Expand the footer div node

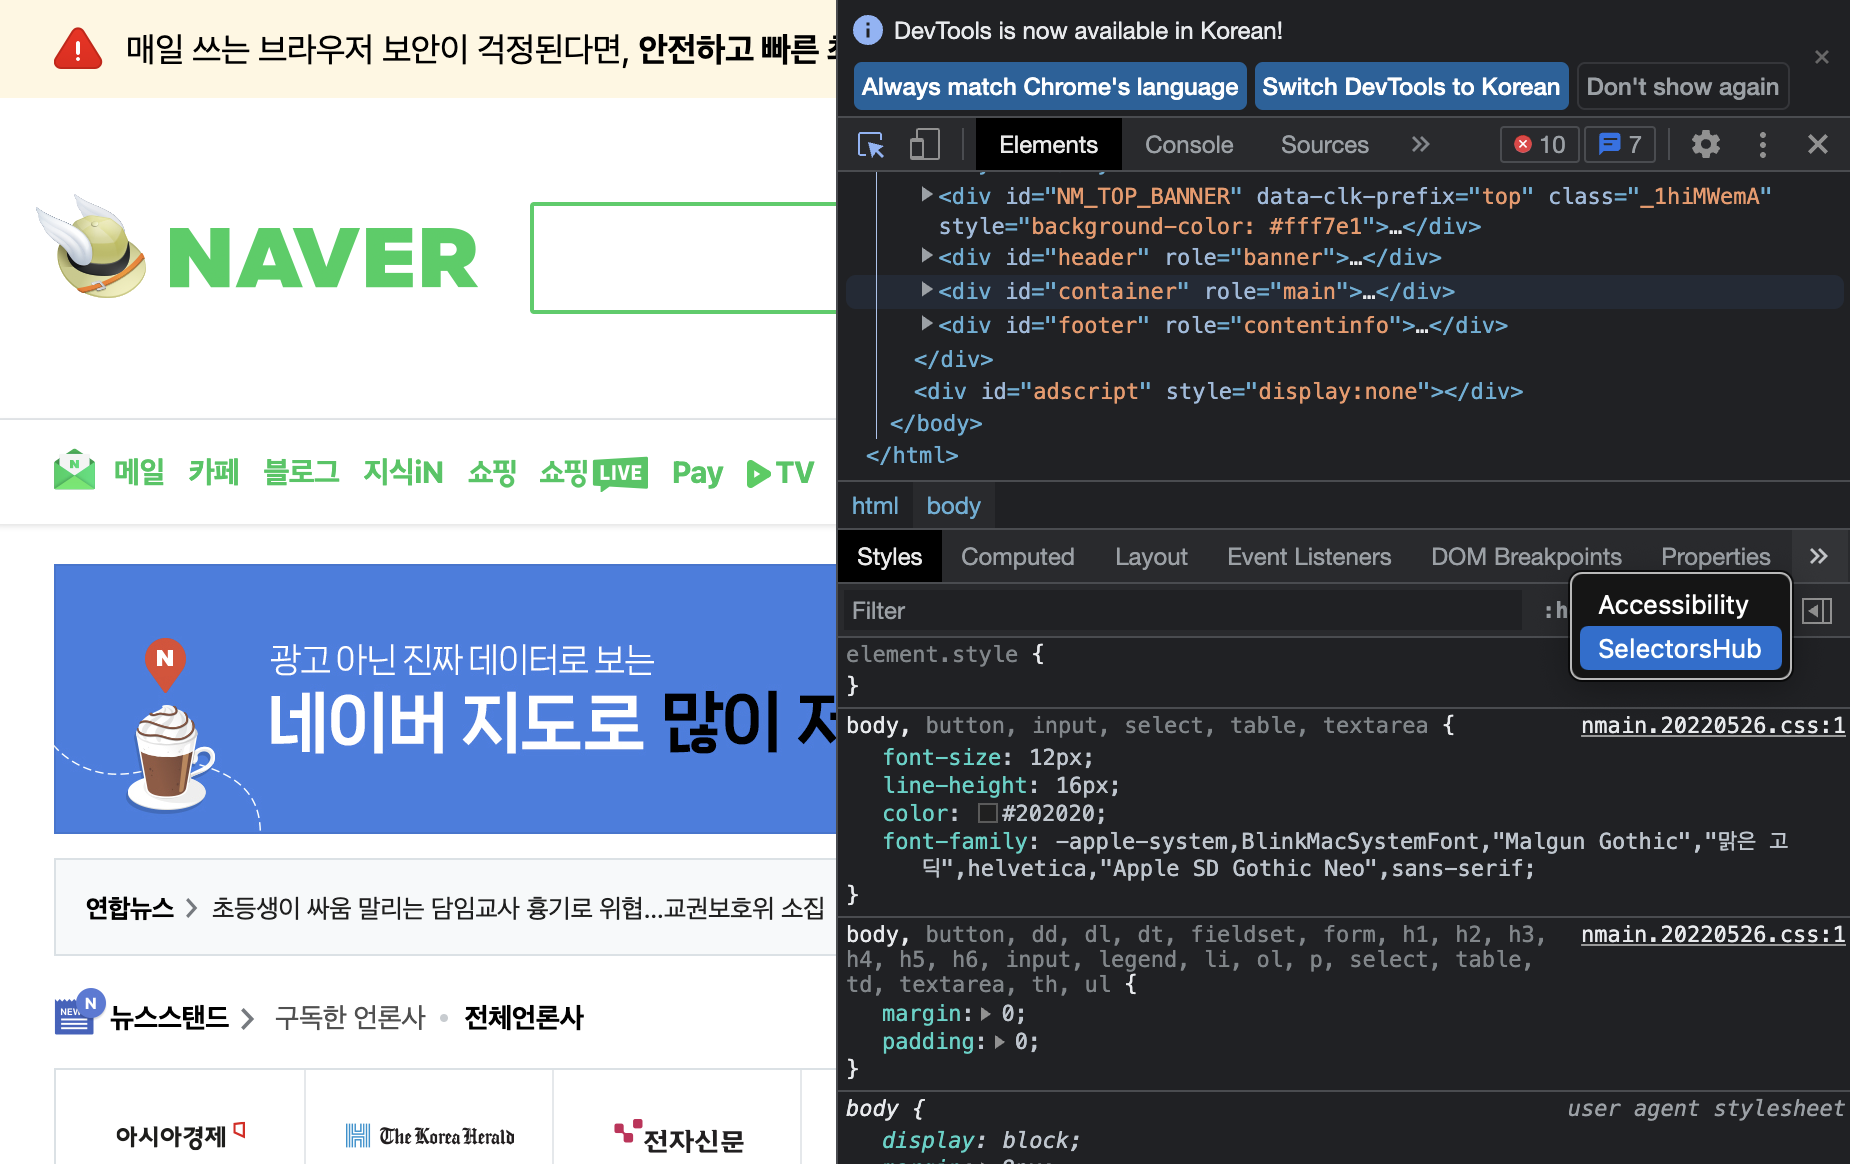(x=927, y=324)
